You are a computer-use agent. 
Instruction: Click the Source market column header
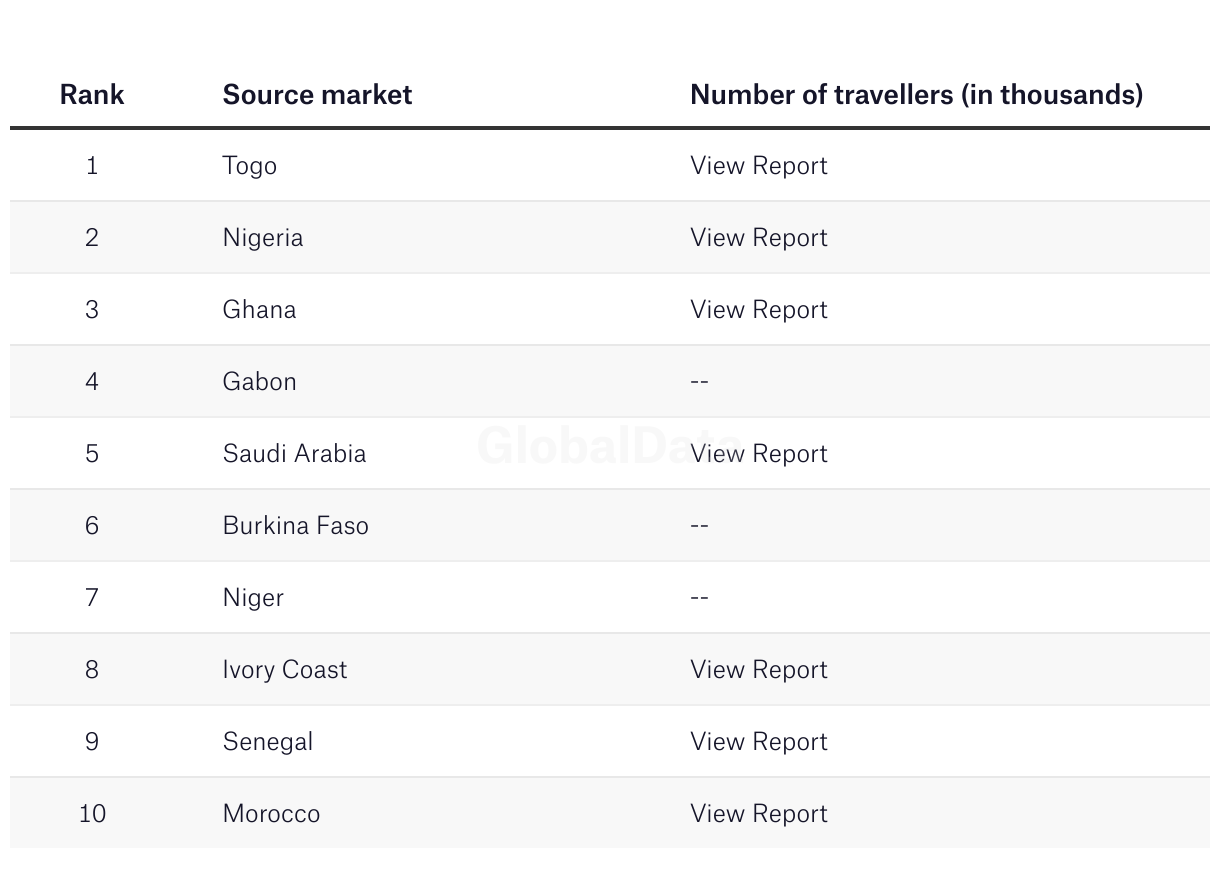click(317, 95)
